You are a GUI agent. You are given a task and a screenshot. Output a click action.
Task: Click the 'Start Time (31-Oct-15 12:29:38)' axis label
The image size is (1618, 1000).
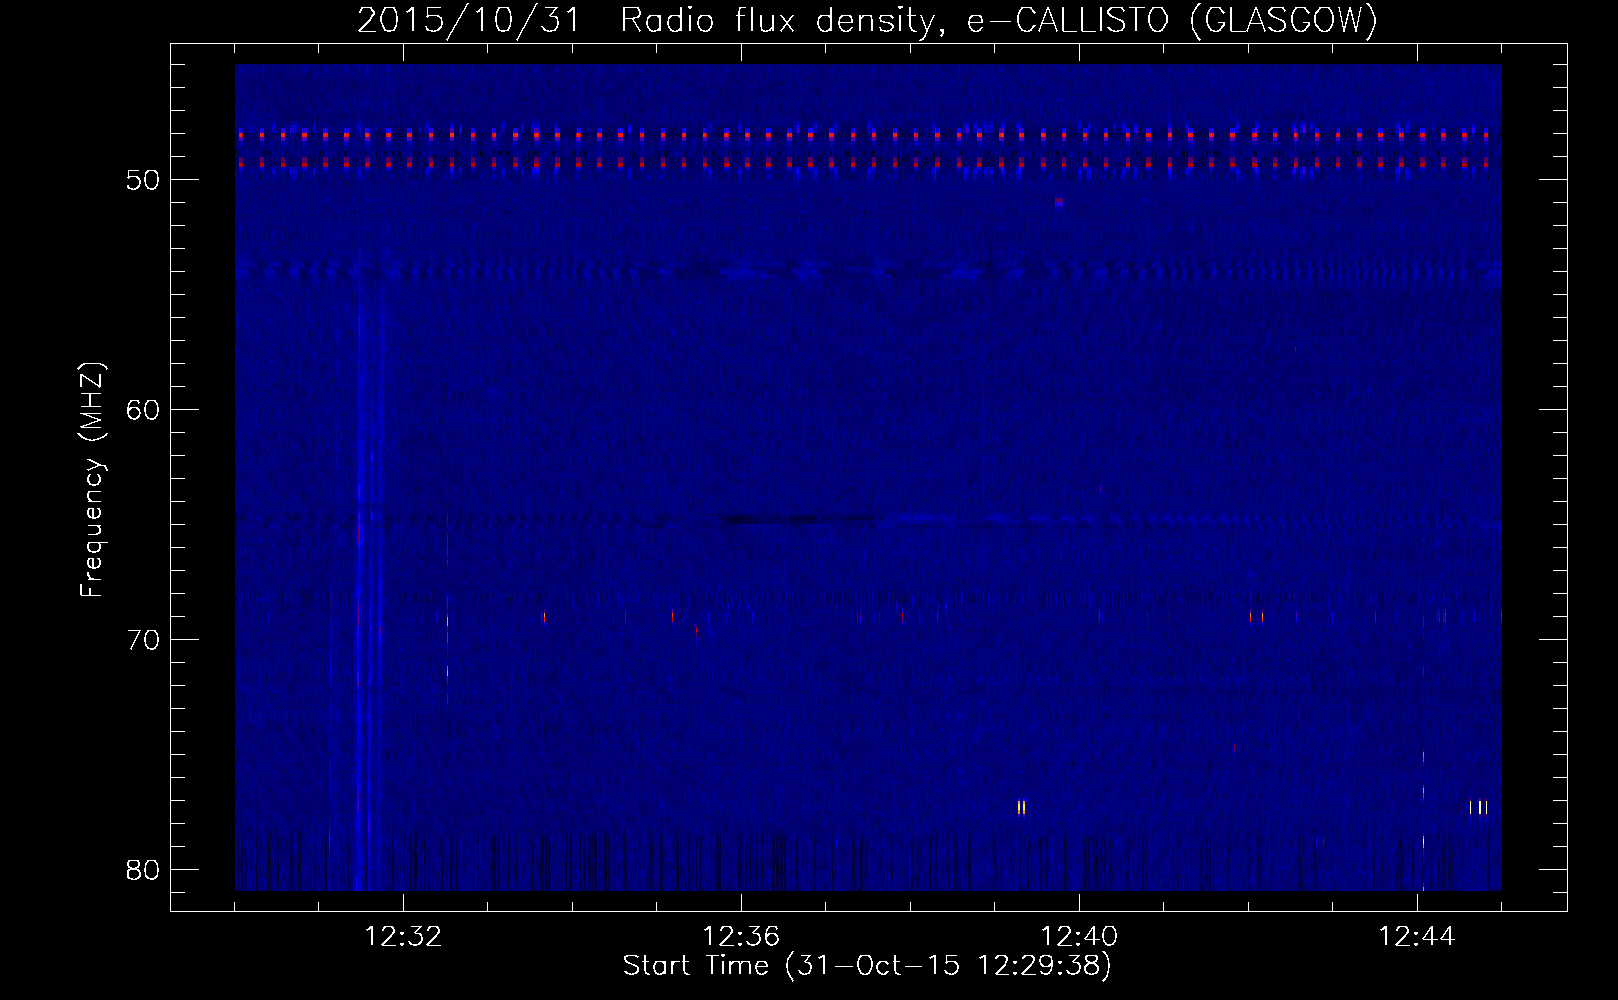867,966
